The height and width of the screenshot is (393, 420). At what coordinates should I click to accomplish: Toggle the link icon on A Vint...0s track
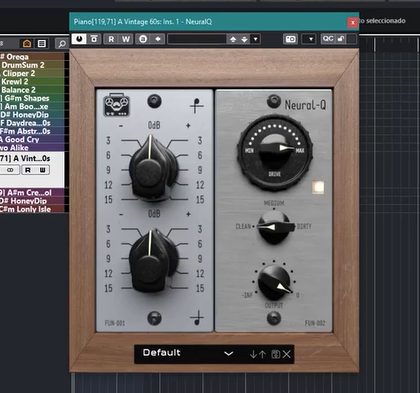[x=10, y=170]
